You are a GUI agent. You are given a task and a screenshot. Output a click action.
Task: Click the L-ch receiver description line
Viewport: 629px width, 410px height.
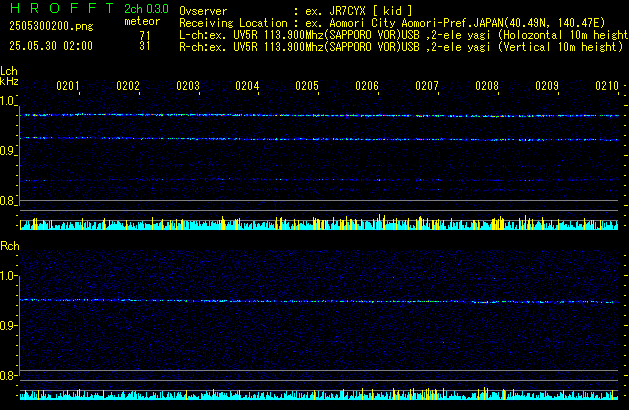(x=404, y=35)
